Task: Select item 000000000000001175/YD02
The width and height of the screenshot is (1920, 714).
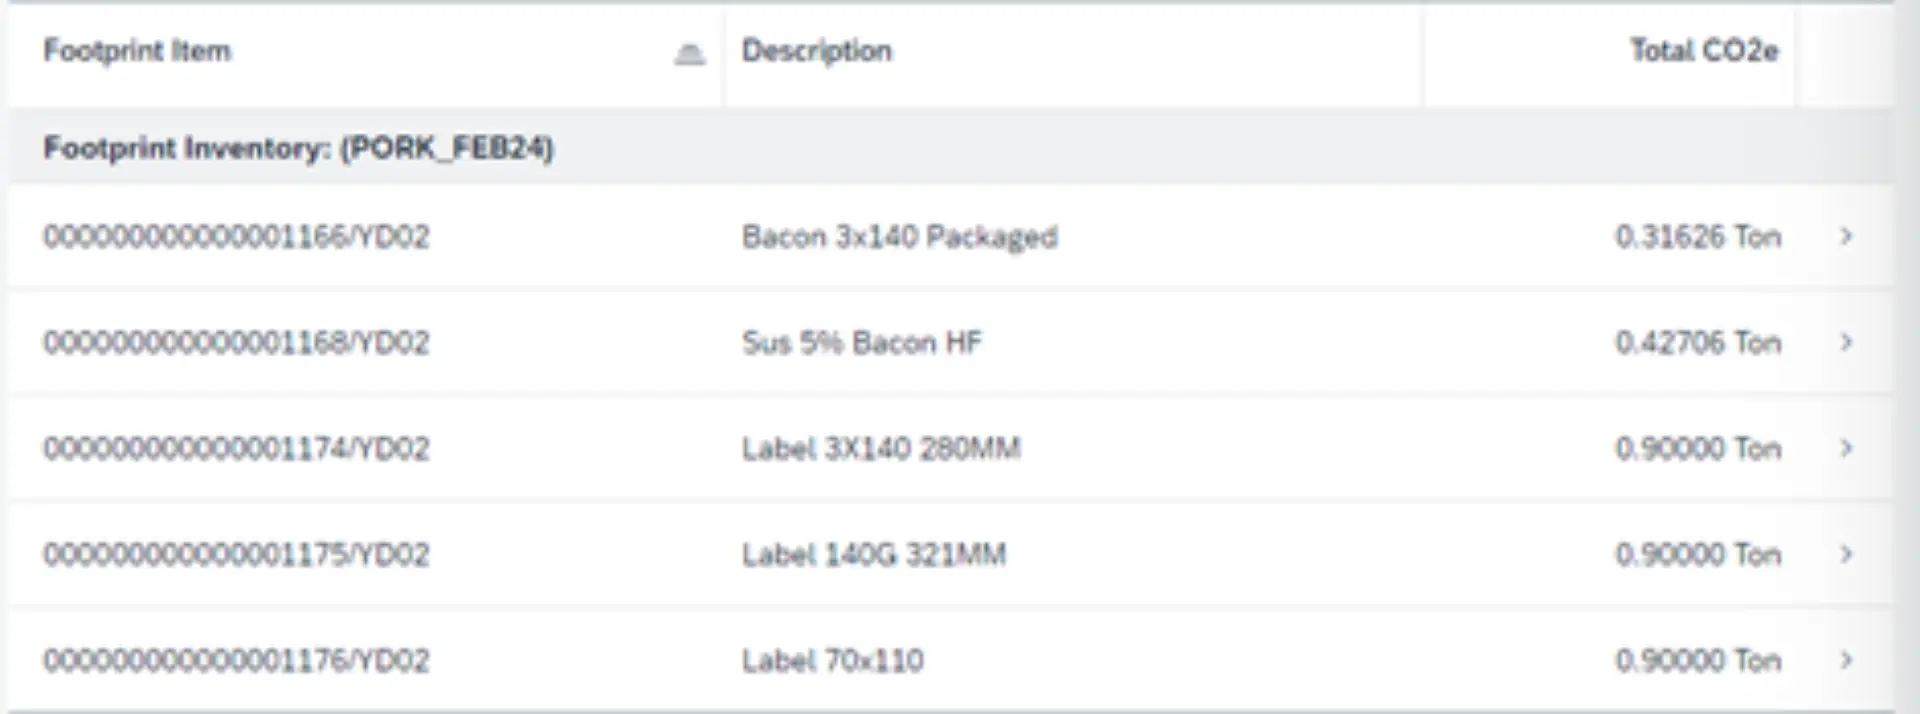Action: tap(236, 554)
